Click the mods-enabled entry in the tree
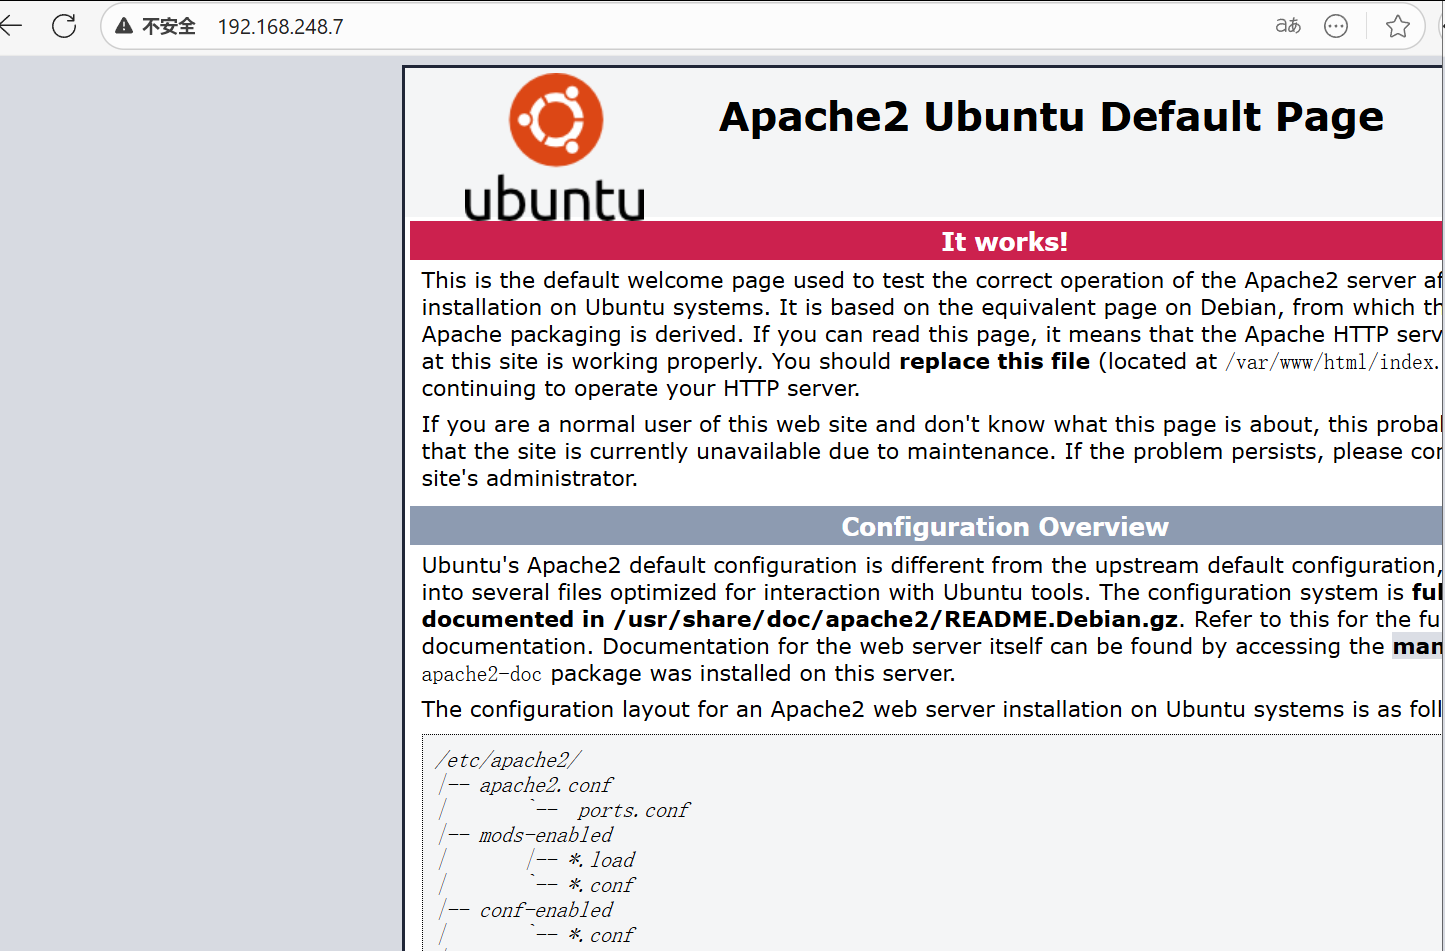 (x=546, y=835)
